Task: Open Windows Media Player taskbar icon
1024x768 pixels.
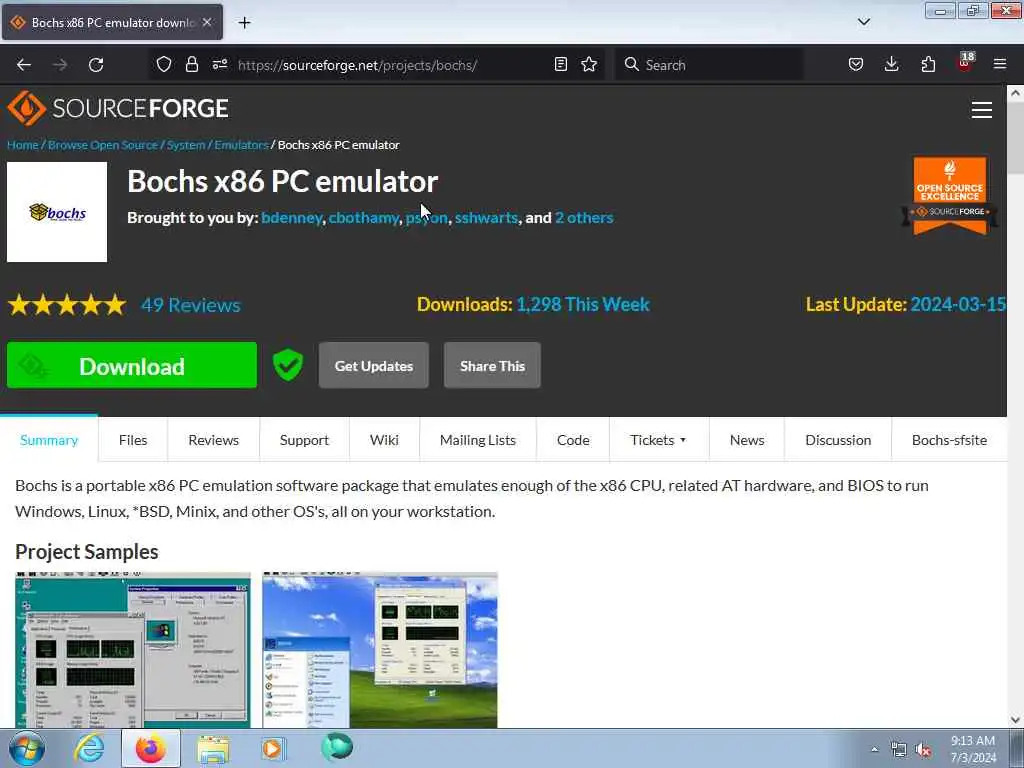Action: pyautogui.click(x=273, y=749)
